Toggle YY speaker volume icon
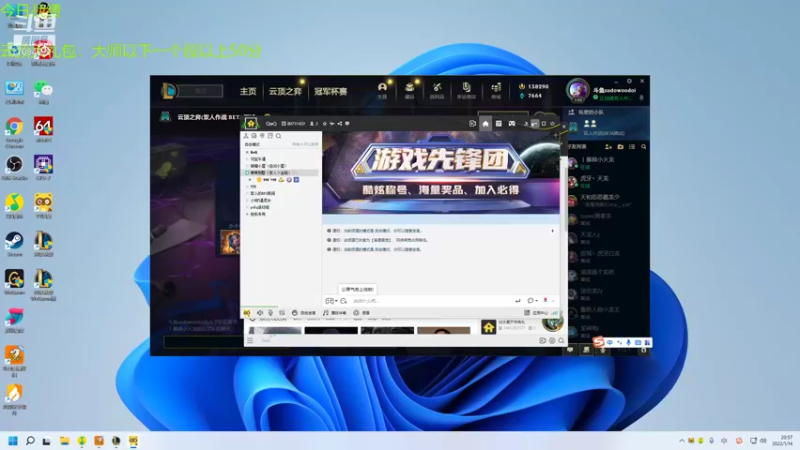The image size is (800, 450). click(x=260, y=313)
